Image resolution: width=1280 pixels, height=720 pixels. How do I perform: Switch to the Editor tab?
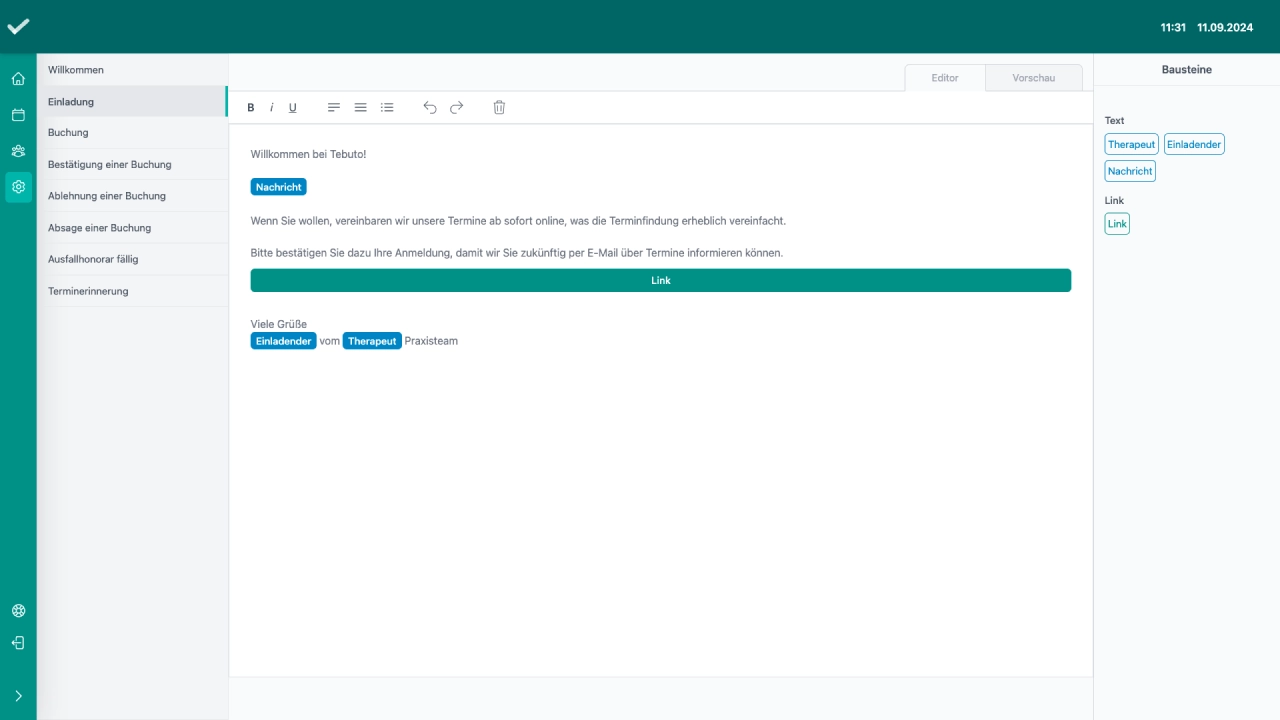[x=945, y=78]
